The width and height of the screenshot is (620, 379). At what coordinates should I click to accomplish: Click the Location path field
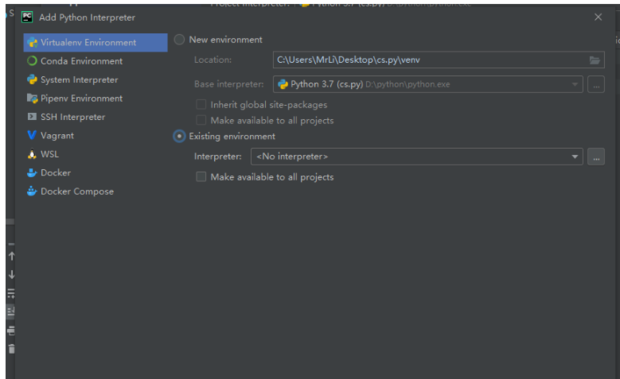click(439, 60)
